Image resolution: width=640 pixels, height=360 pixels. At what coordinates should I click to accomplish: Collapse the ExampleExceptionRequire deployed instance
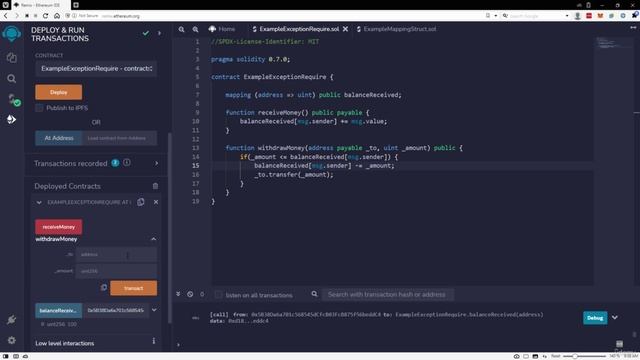pyautogui.click(x=39, y=202)
